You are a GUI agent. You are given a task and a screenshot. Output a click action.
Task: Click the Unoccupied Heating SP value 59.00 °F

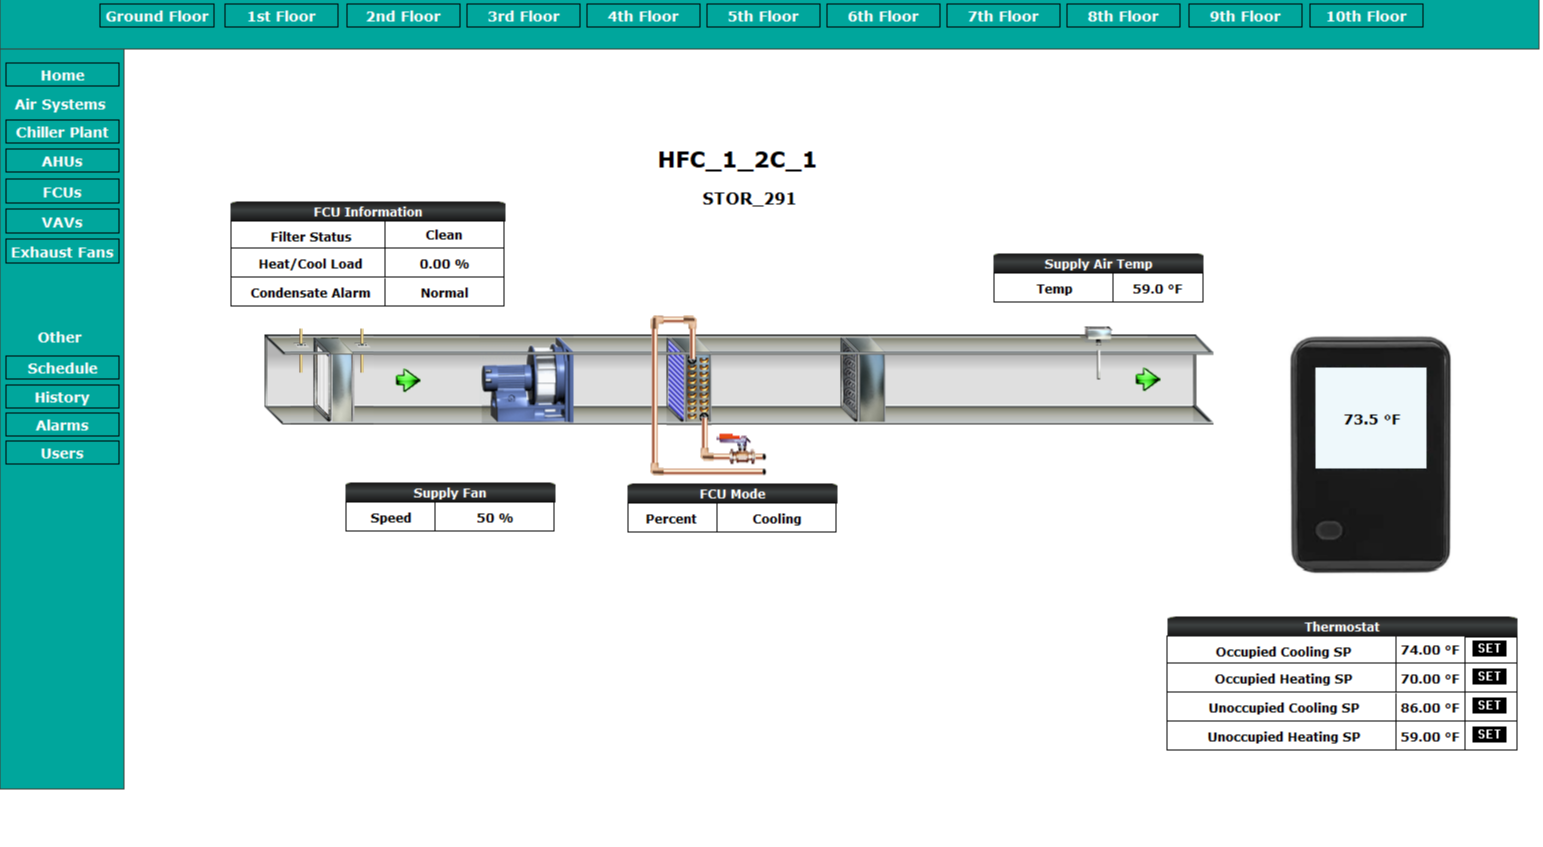[1430, 737]
